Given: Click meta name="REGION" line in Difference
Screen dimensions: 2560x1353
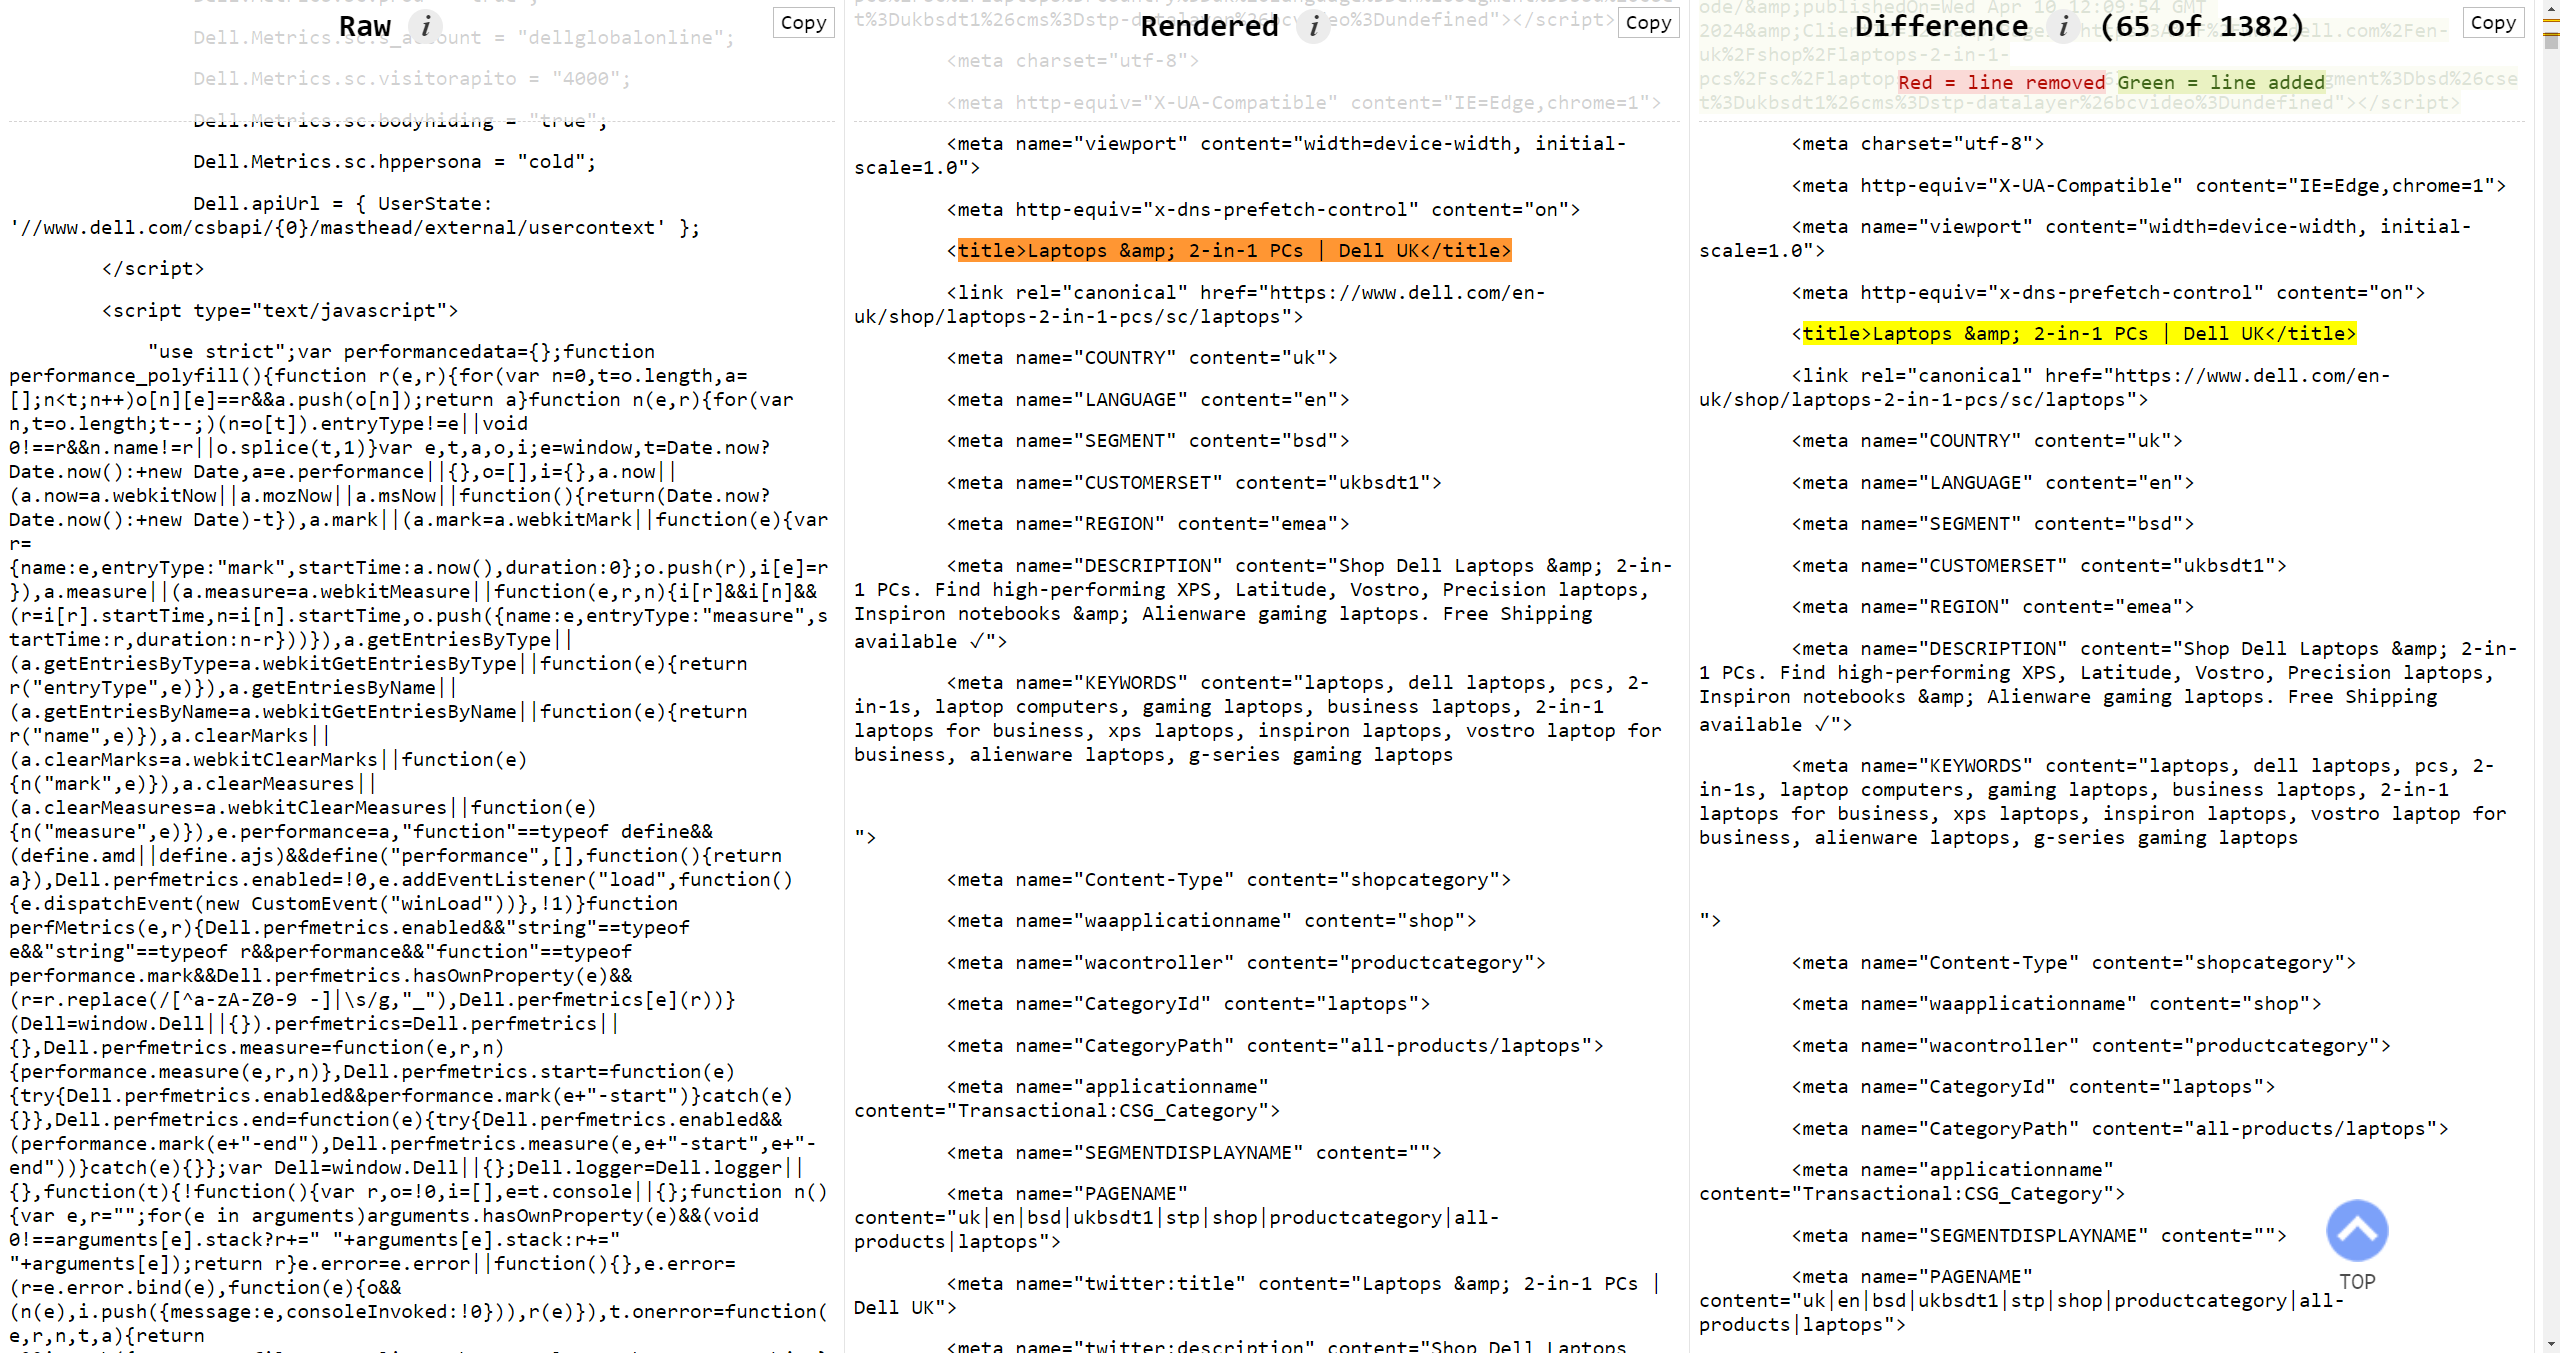Looking at the screenshot, I should pyautogui.click(x=1993, y=606).
